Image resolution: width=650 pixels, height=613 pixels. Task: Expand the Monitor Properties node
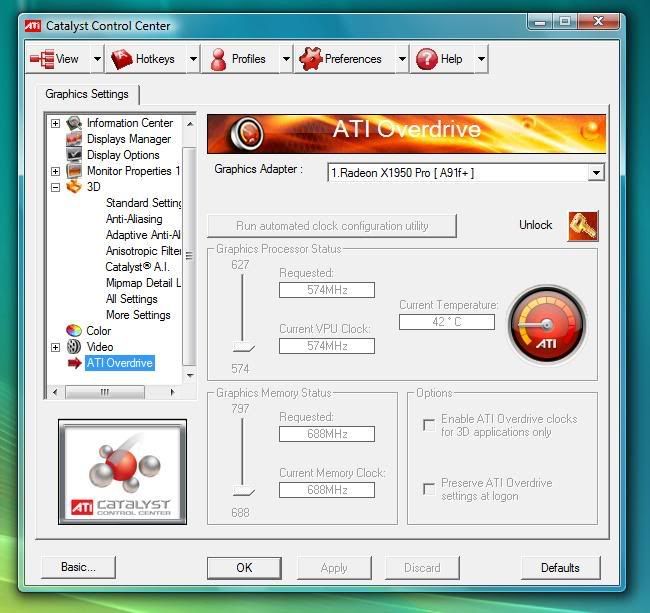[55, 171]
